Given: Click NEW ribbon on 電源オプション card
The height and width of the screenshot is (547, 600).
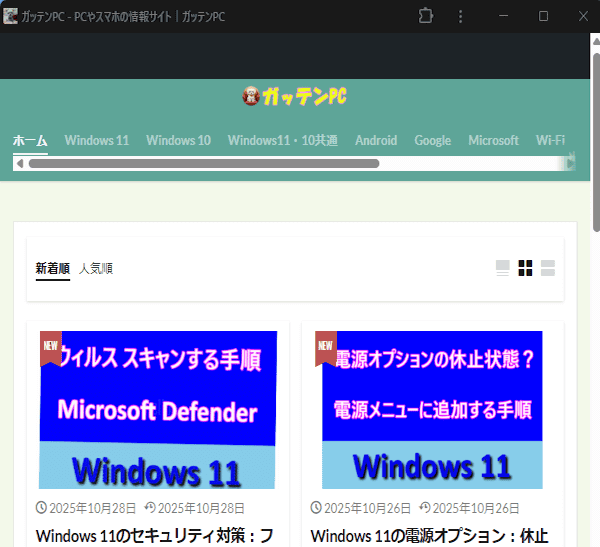Looking at the screenshot, I should point(326,348).
